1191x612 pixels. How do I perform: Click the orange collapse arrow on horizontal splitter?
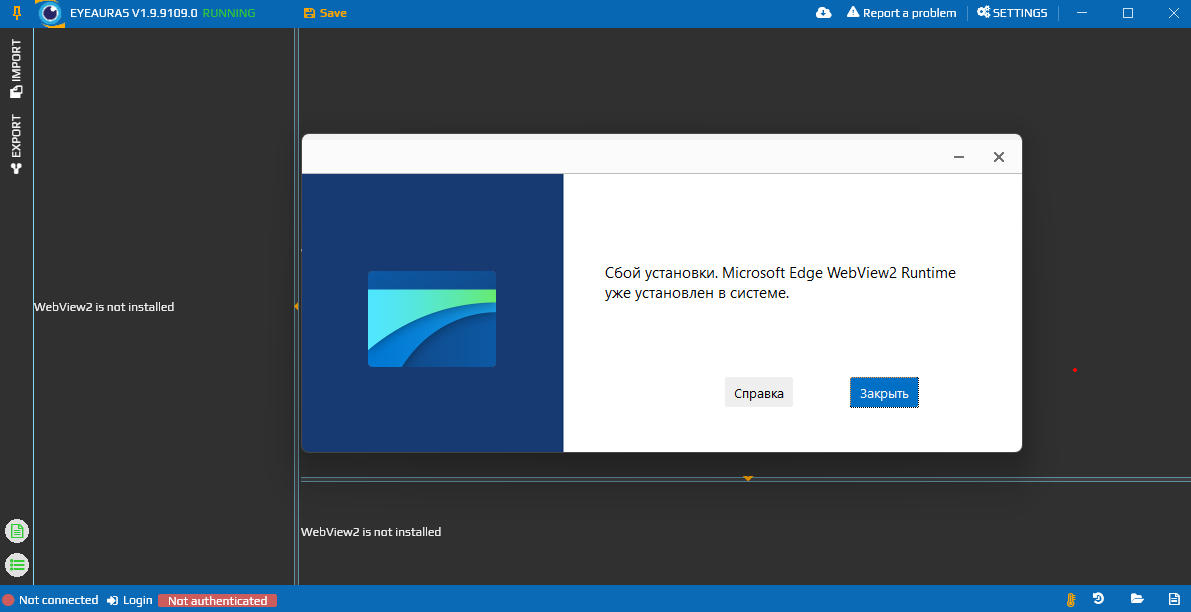tap(748, 478)
